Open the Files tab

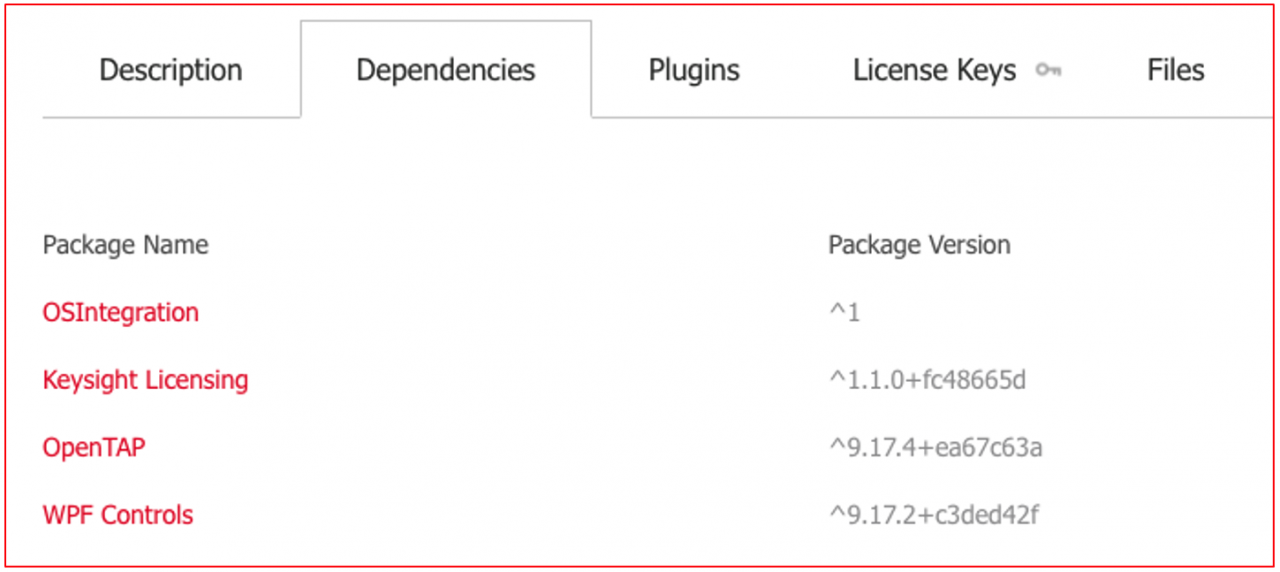click(x=1176, y=70)
